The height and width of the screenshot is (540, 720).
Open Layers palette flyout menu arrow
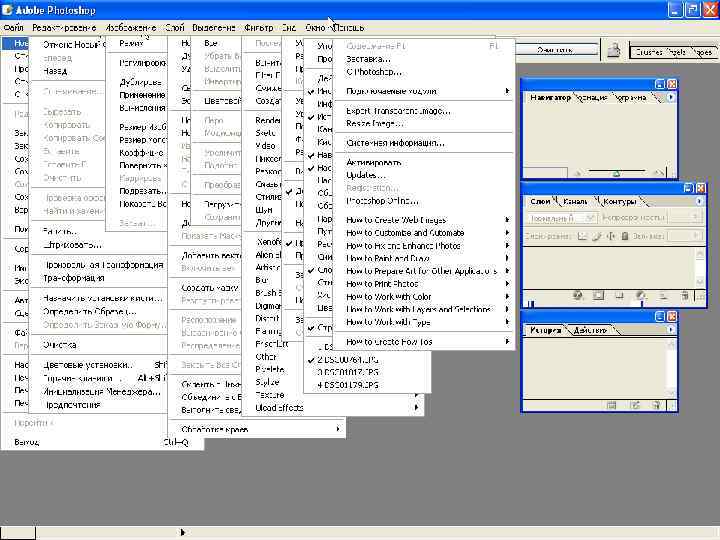coord(699,201)
